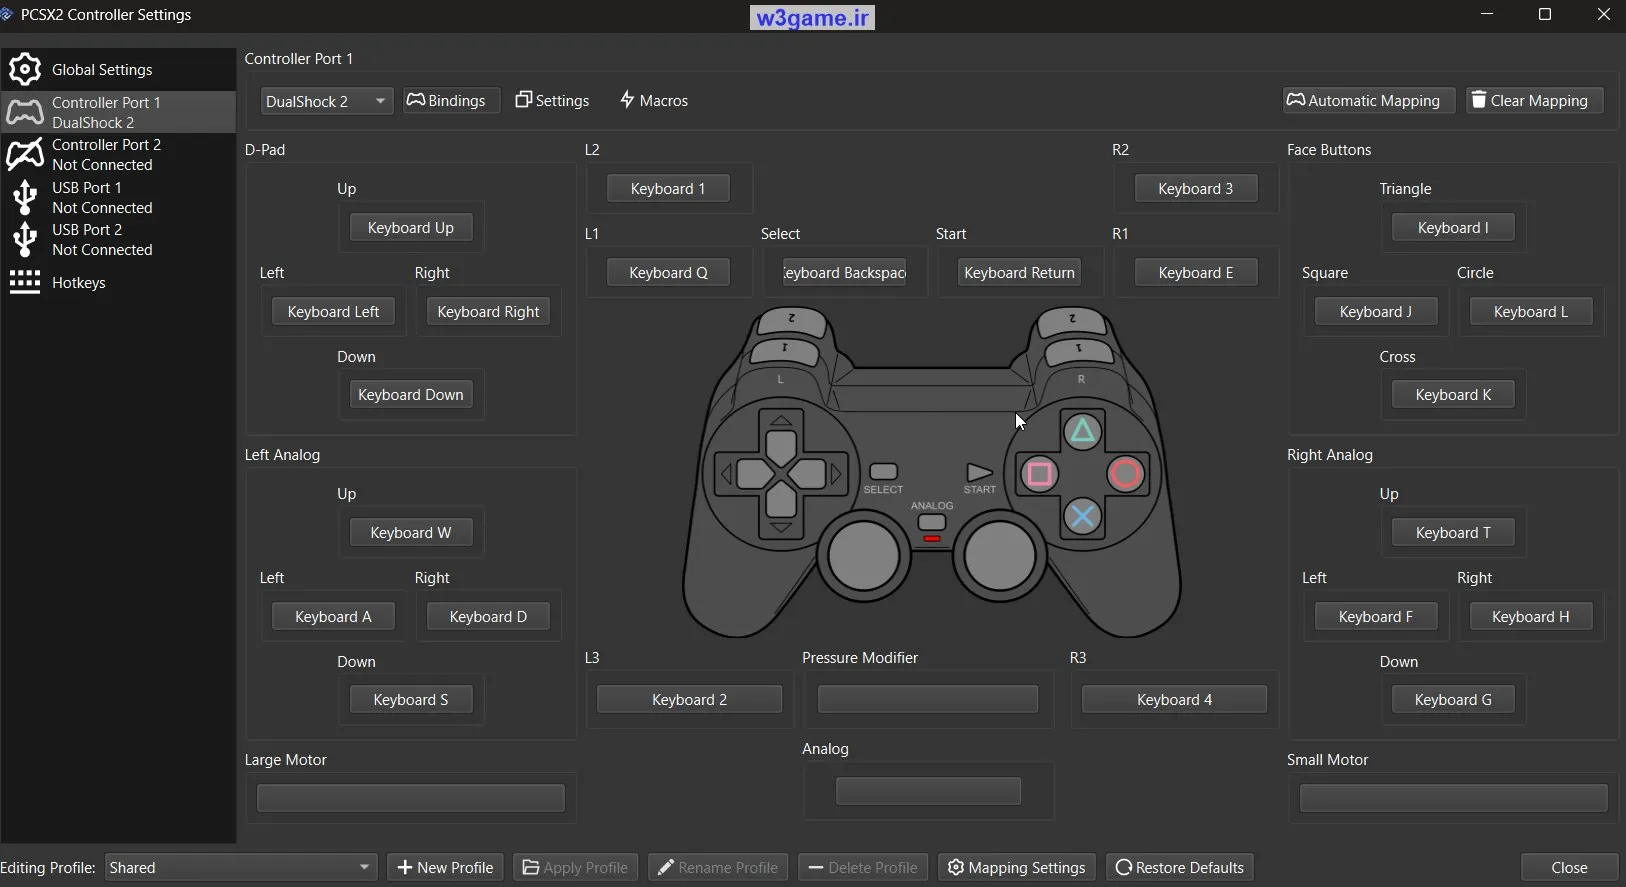Rebind Select binding Keyboard Backspace

tap(844, 272)
